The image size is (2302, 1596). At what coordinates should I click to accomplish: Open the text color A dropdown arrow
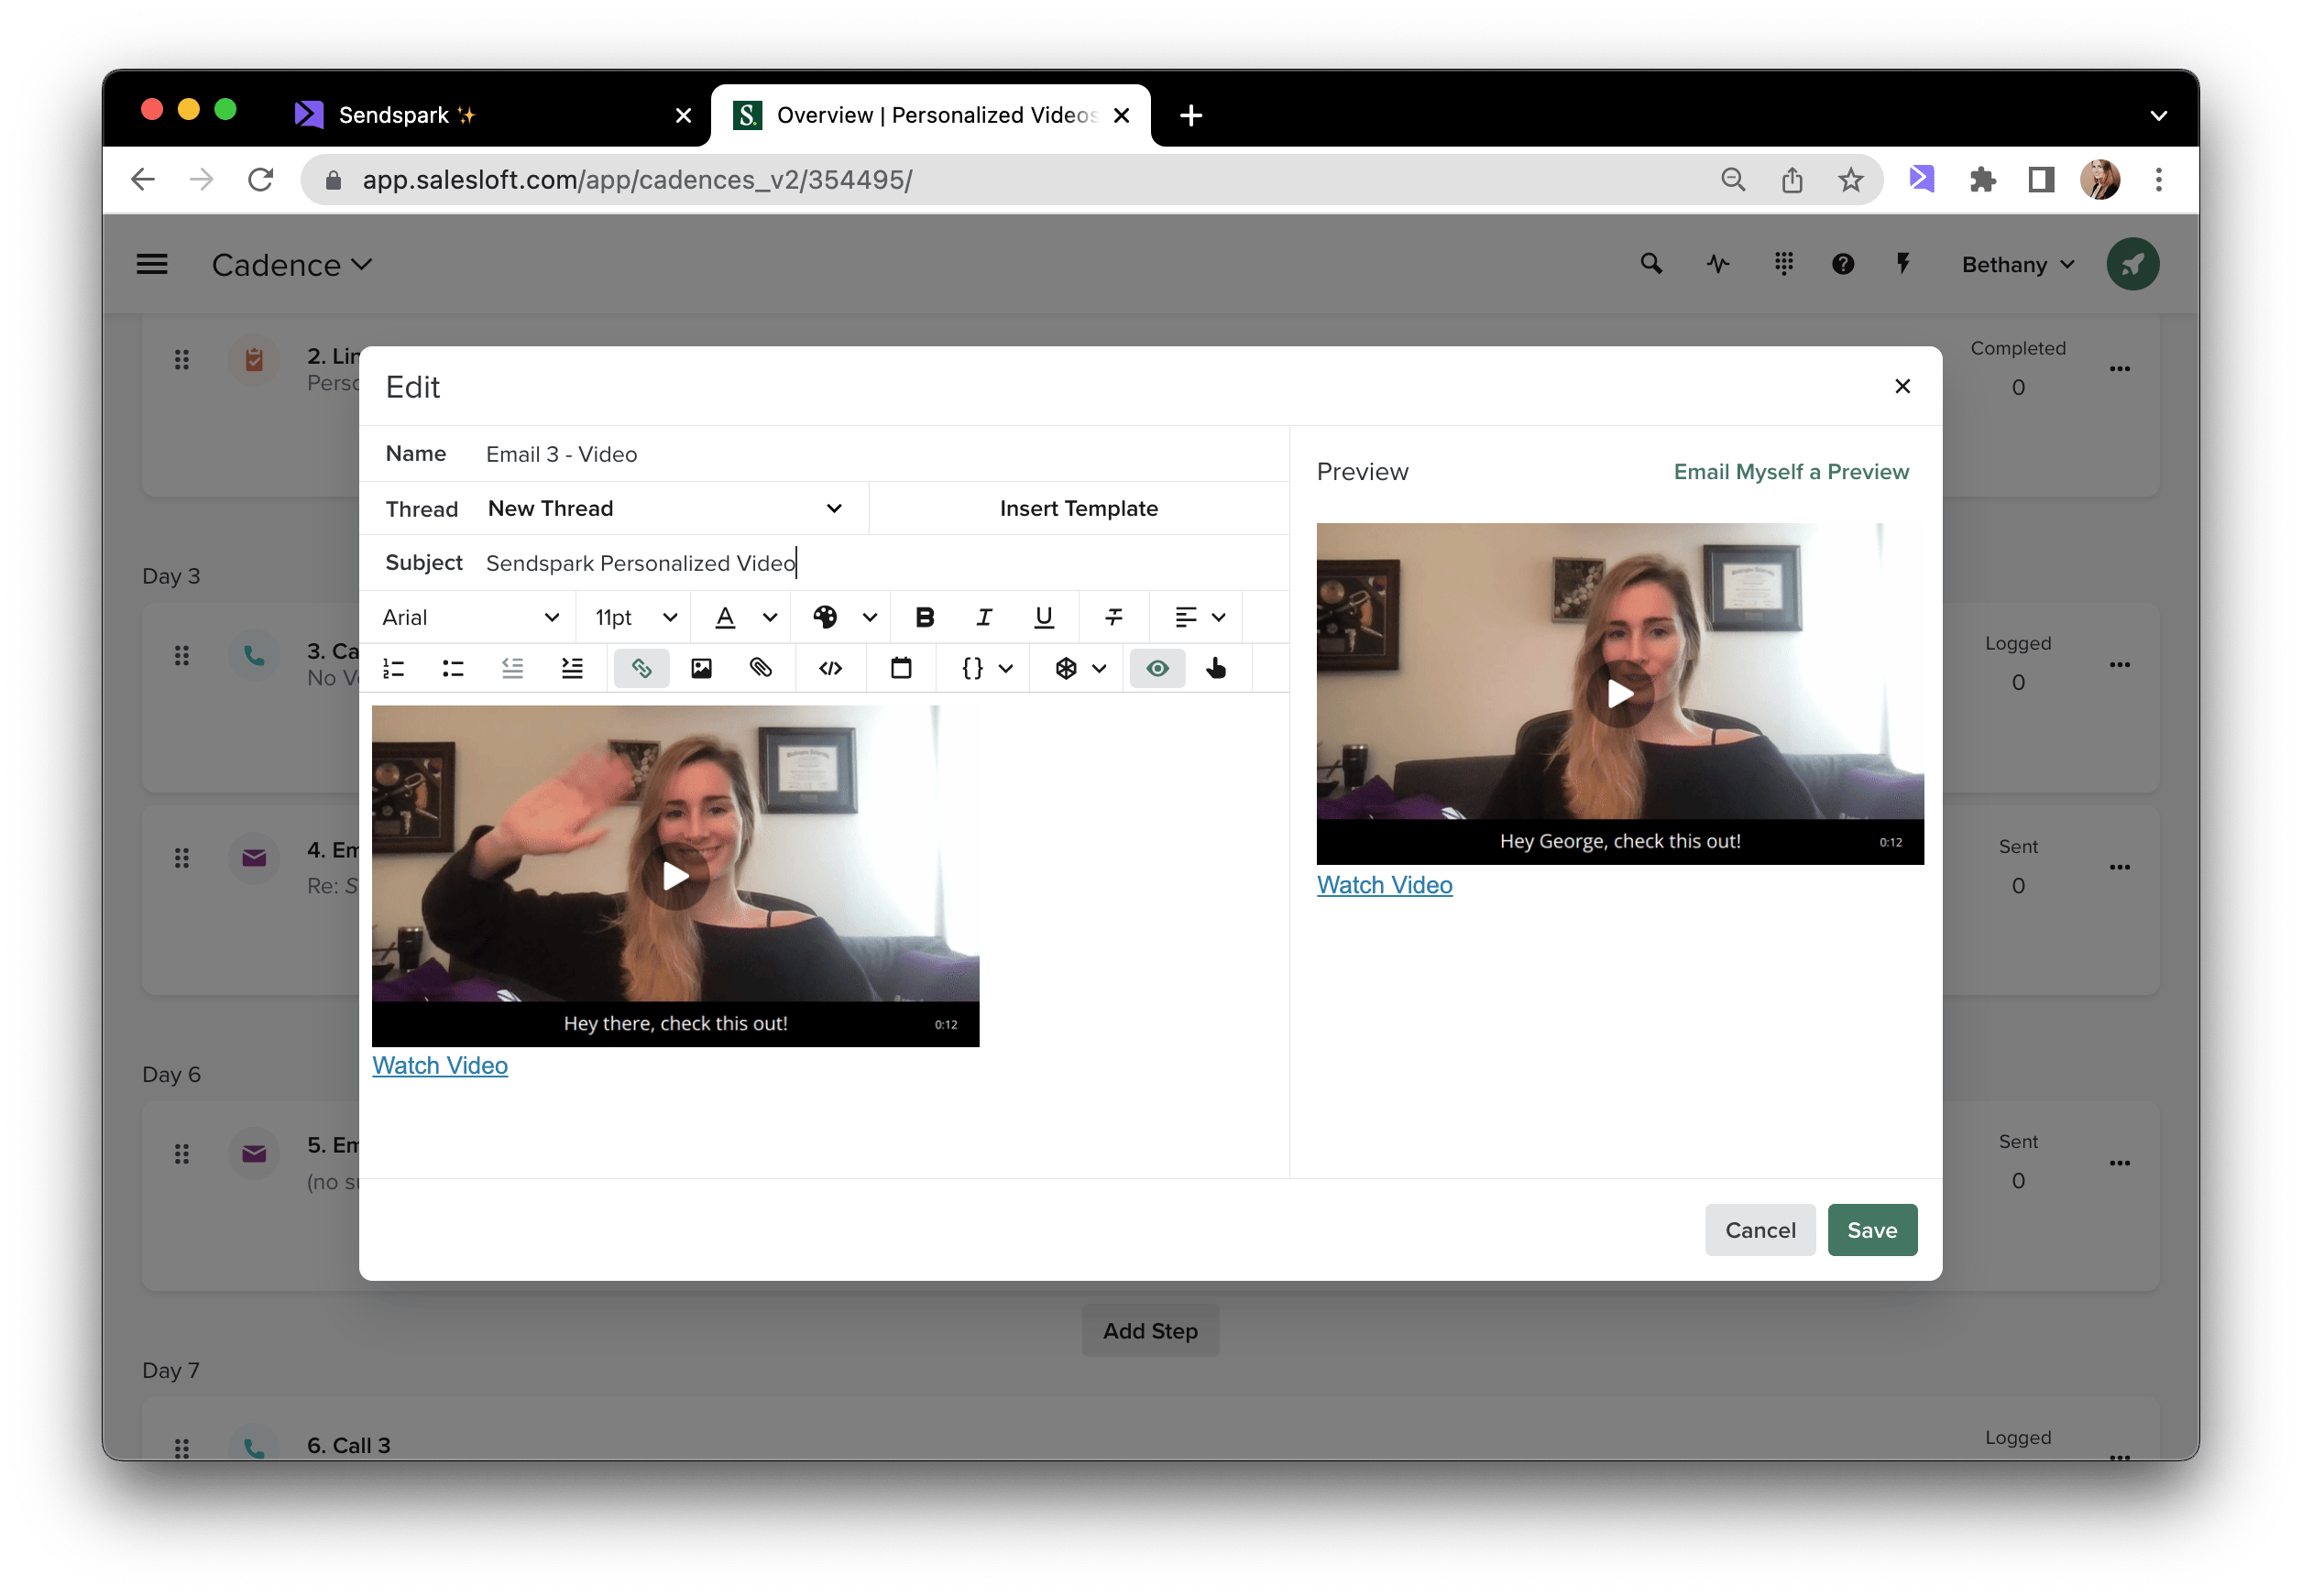770,617
